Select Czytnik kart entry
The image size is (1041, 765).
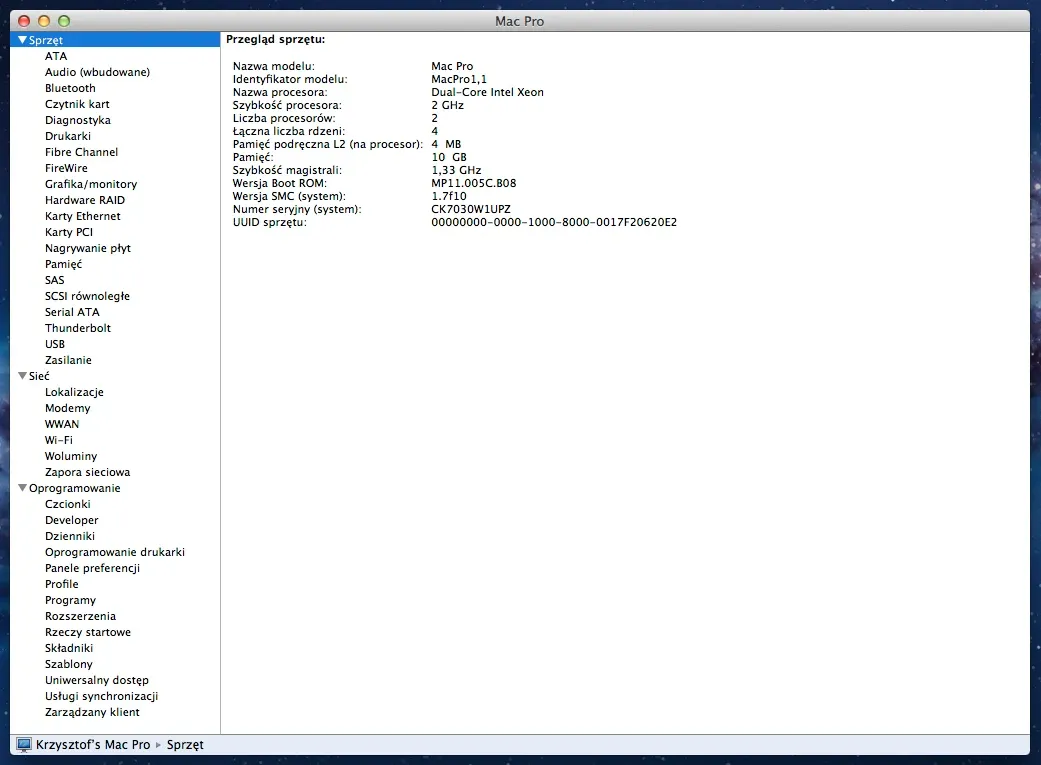click(x=77, y=104)
